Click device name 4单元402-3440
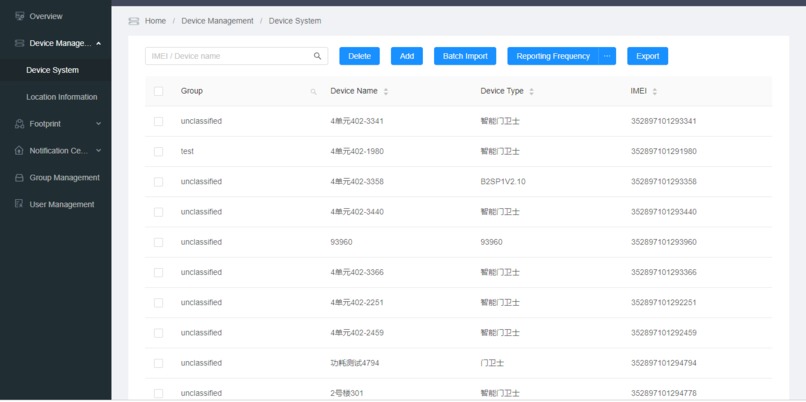 [x=357, y=212]
